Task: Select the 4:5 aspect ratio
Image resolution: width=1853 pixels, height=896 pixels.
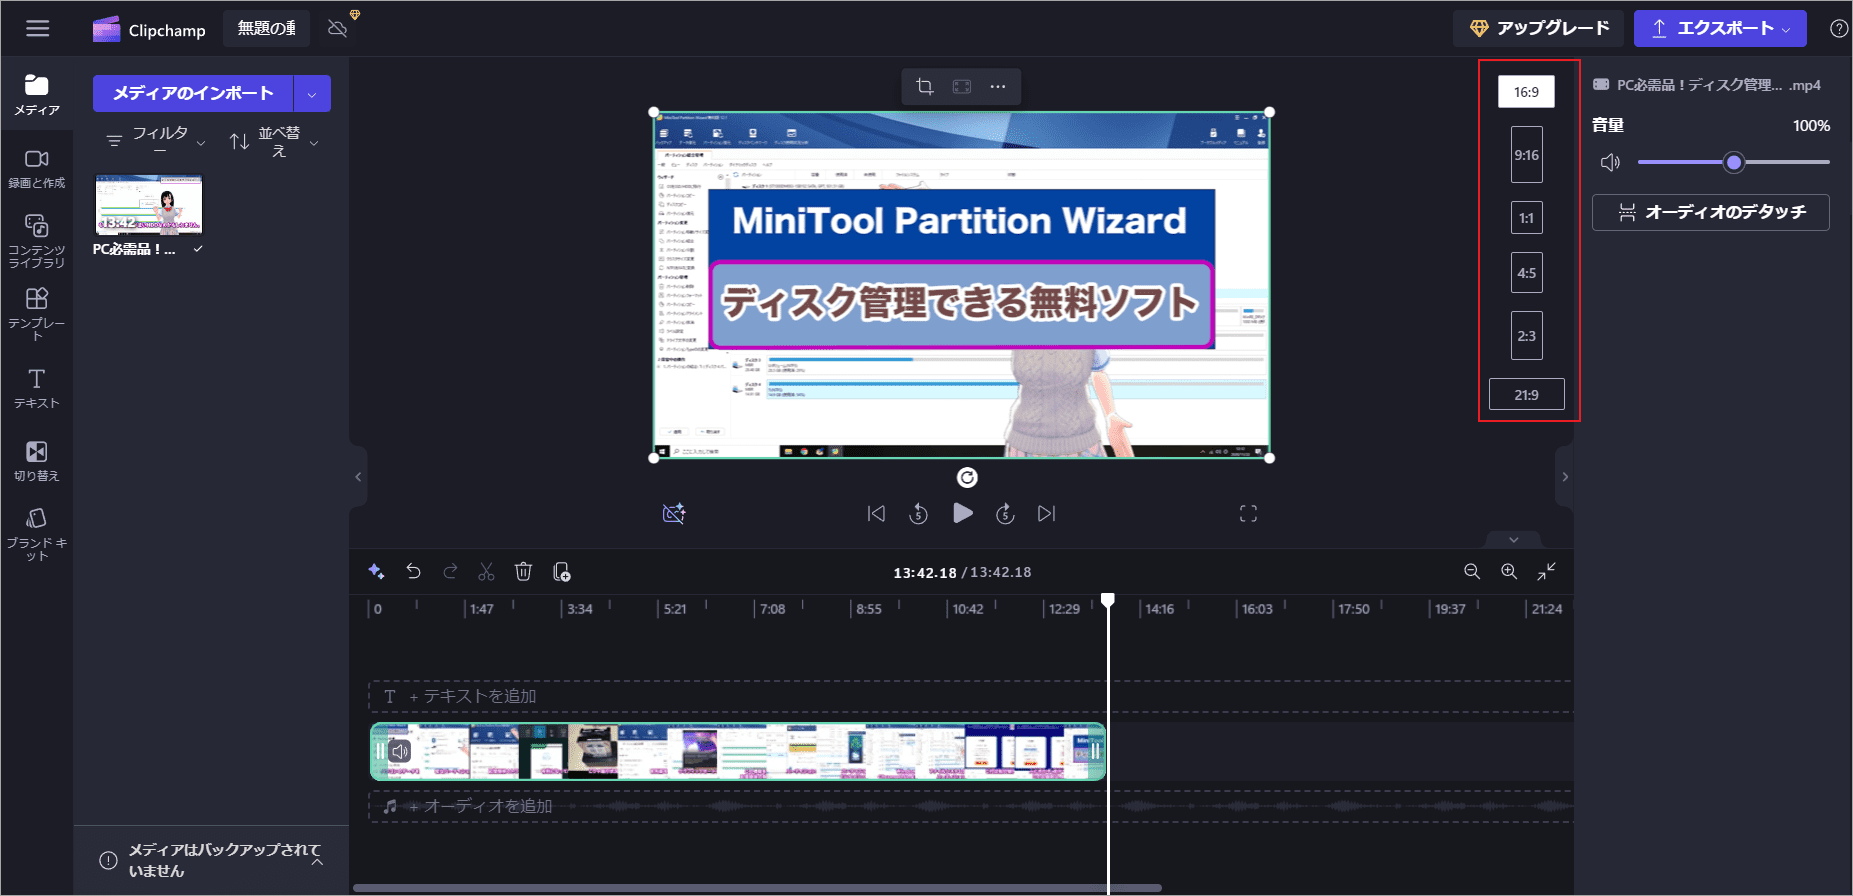Action: (1526, 273)
